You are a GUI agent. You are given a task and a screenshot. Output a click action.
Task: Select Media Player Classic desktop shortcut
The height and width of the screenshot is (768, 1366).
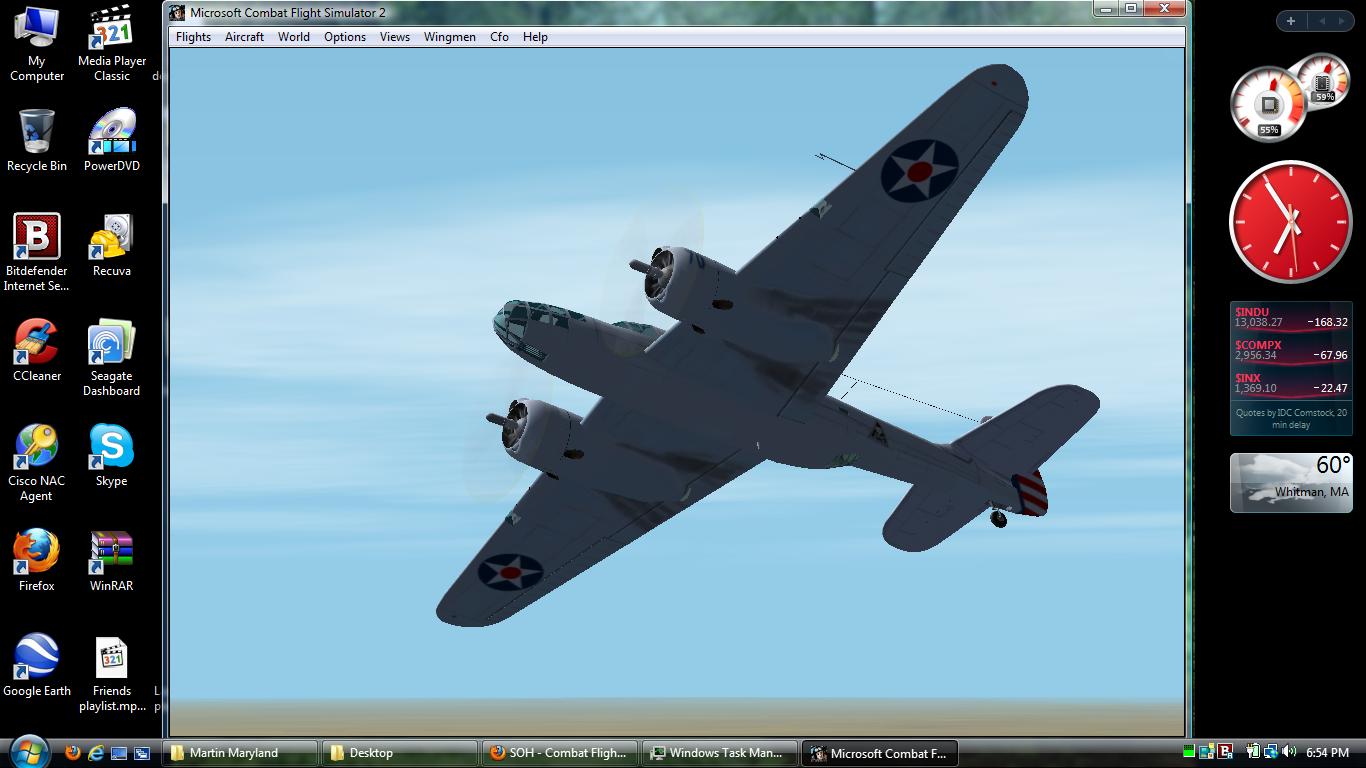click(112, 45)
